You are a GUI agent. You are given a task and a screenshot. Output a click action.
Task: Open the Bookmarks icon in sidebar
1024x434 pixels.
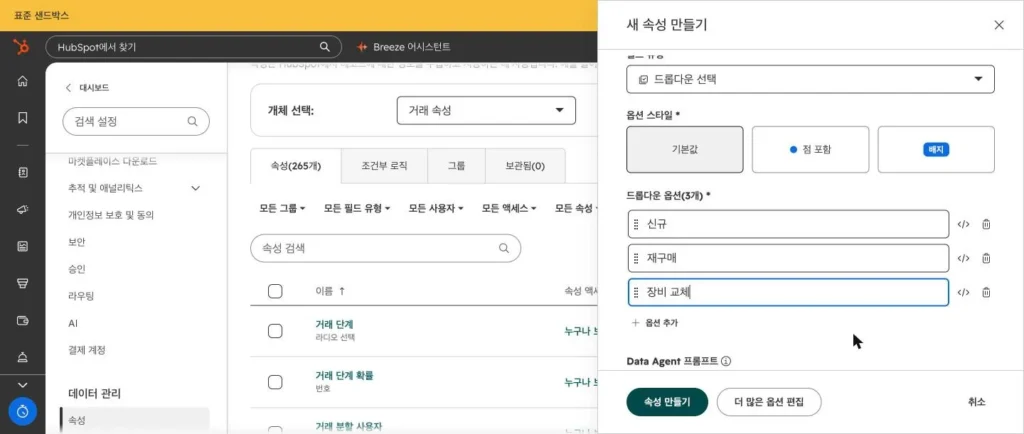point(22,118)
